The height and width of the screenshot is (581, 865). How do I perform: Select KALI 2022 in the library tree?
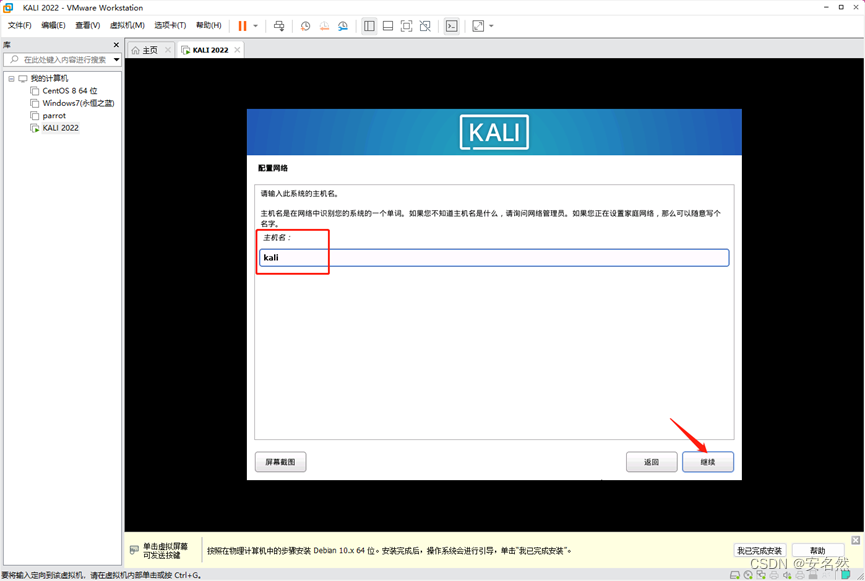click(60, 128)
